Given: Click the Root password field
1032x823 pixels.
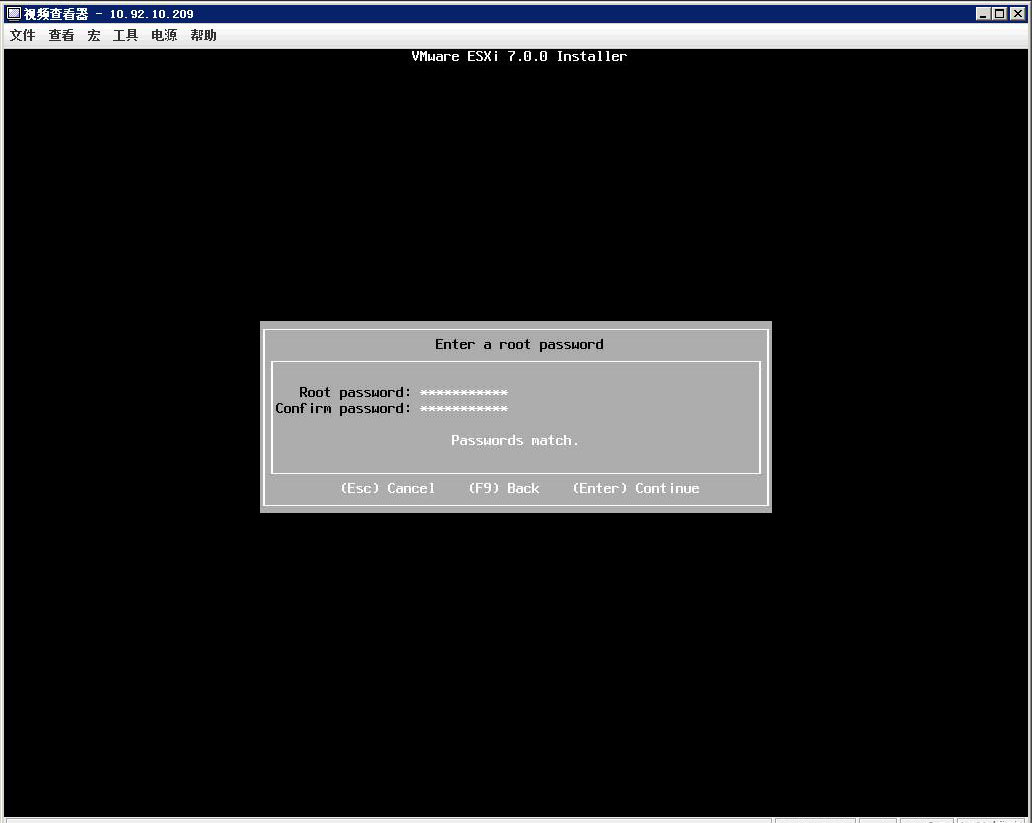Looking at the screenshot, I should point(464,393).
